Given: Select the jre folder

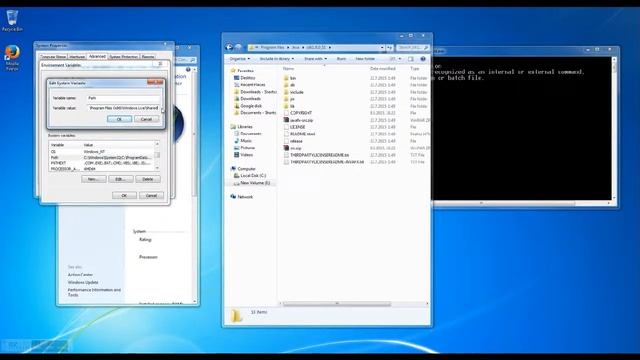Looking at the screenshot, I should (x=292, y=99).
